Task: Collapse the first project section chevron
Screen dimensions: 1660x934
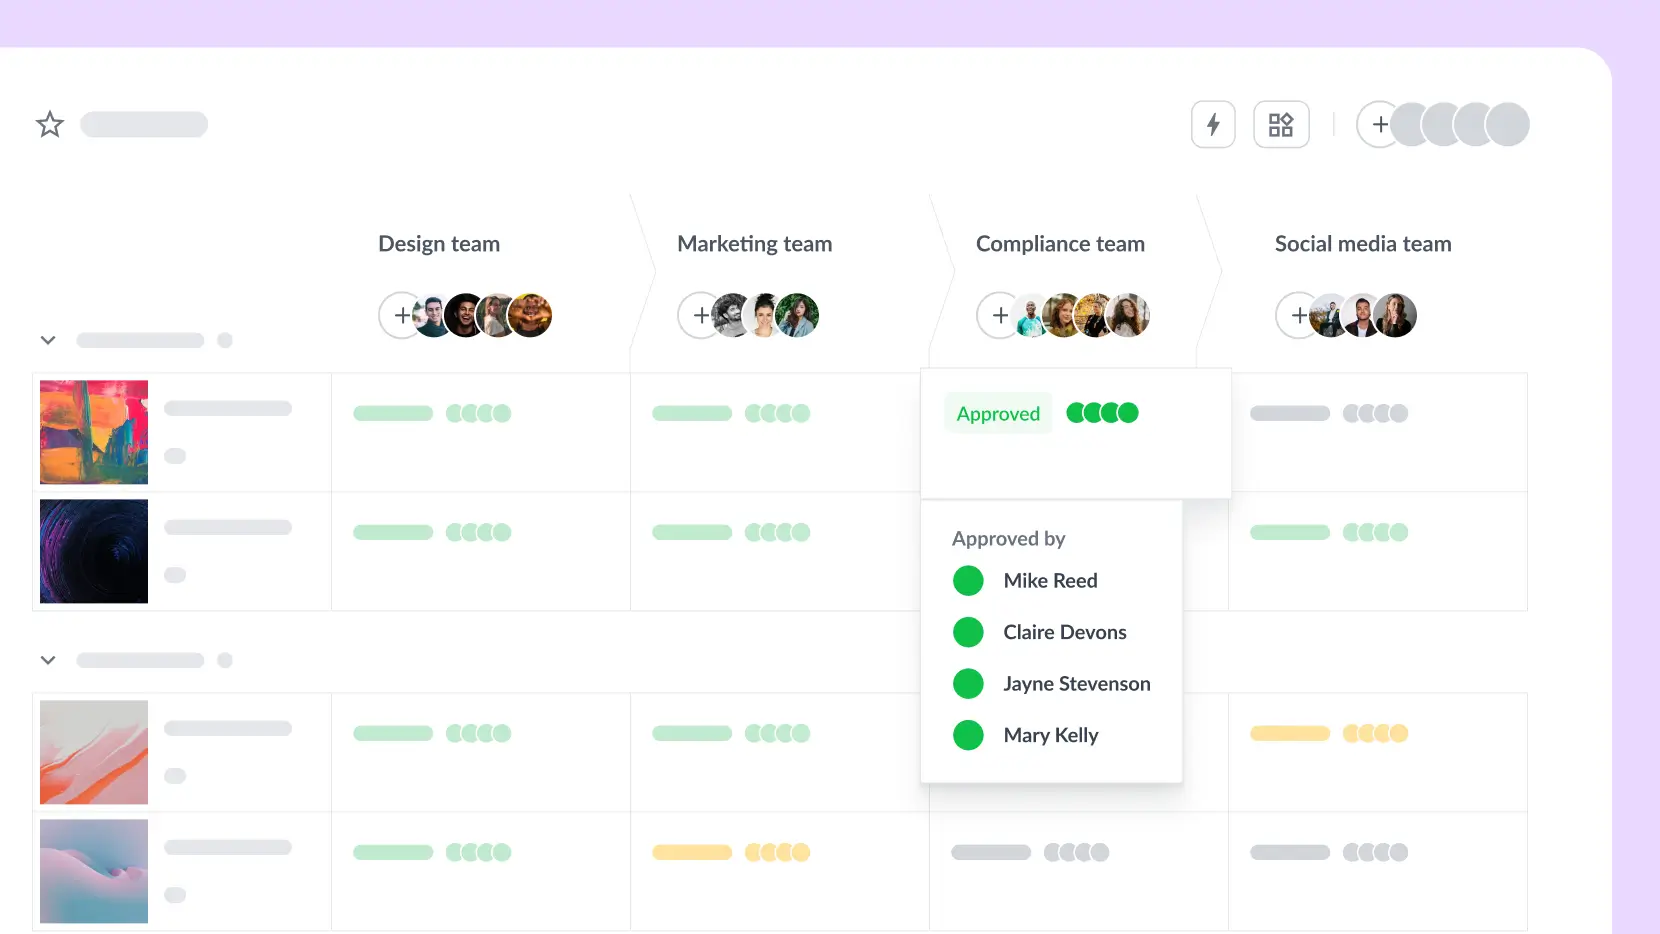Action: click(48, 340)
